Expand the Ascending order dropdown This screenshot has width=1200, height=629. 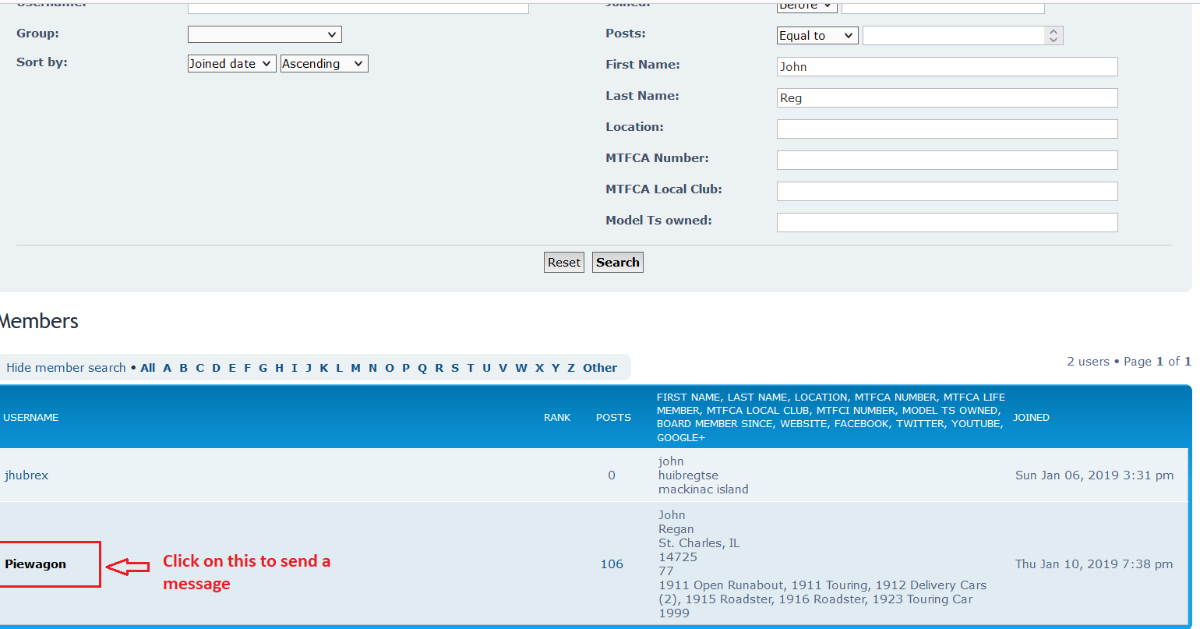click(x=324, y=64)
